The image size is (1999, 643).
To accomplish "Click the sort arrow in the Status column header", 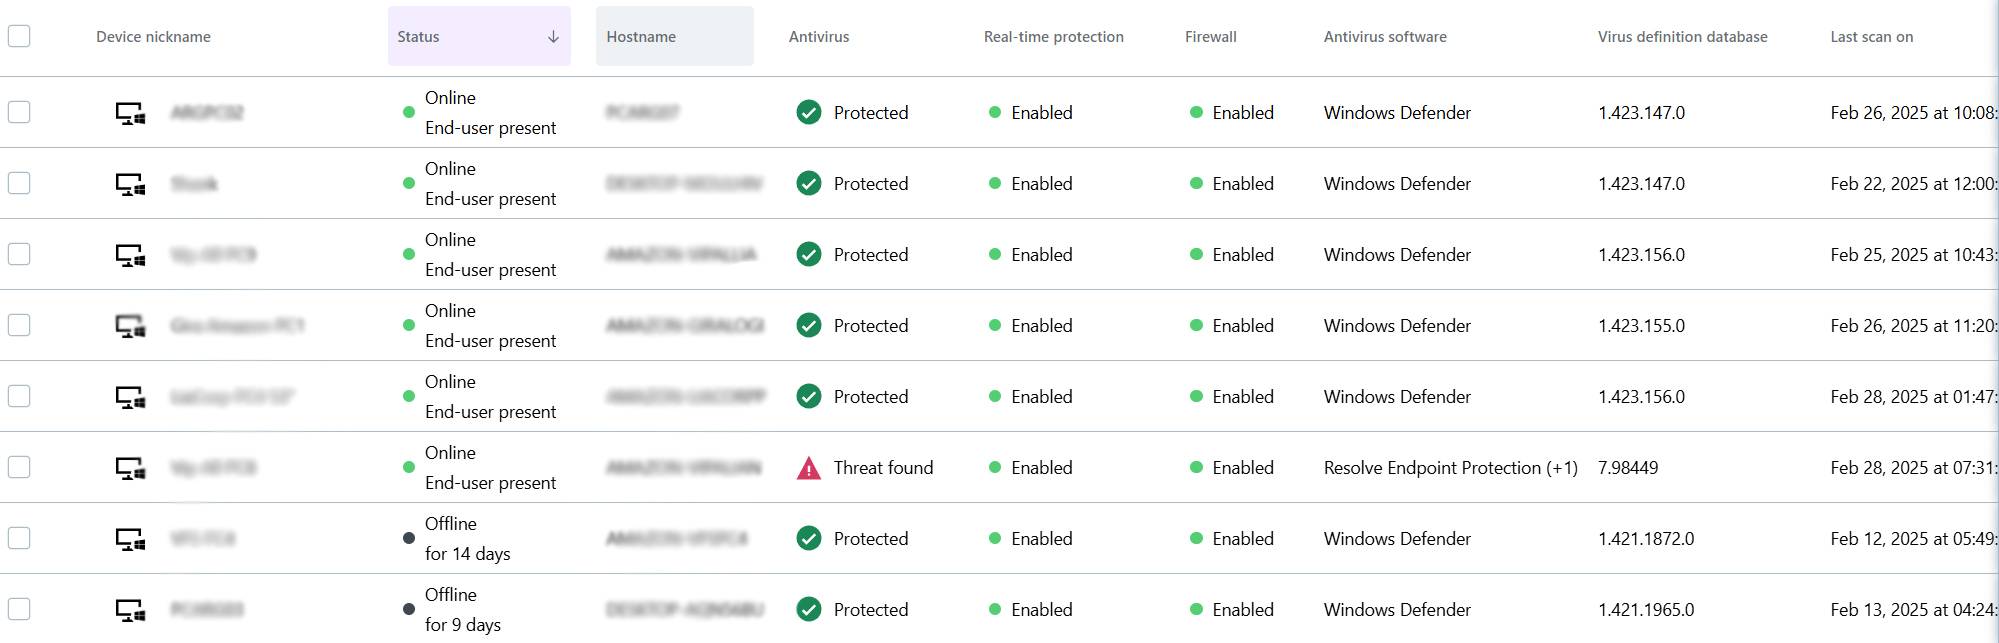I will pyautogui.click(x=553, y=37).
